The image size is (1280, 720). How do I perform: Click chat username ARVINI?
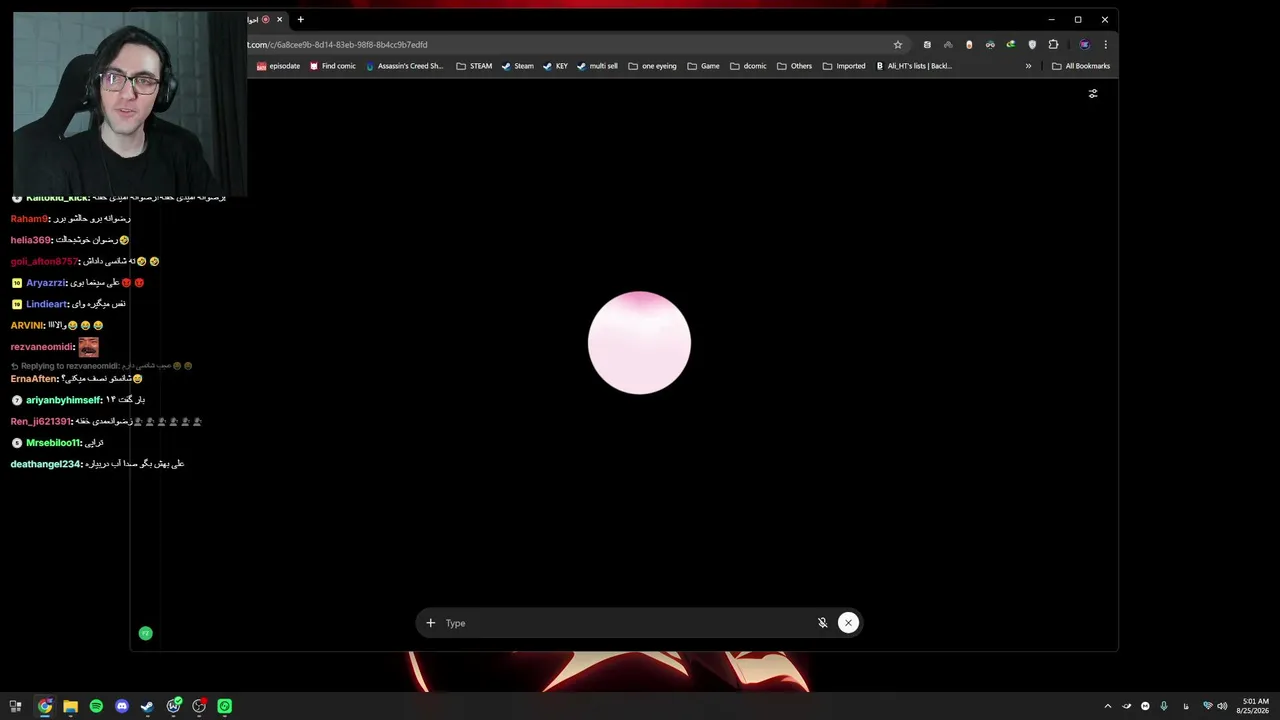[x=27, y=326]
